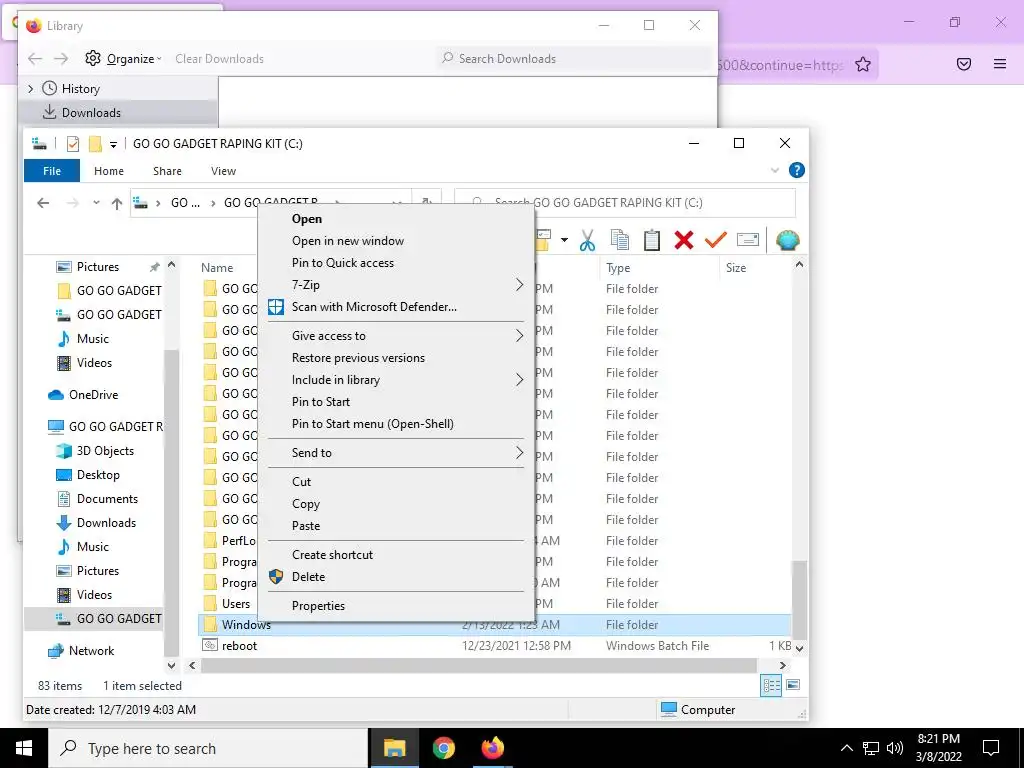
Task: Choose Open in the context menu
Action: click(x=396, y=219)
